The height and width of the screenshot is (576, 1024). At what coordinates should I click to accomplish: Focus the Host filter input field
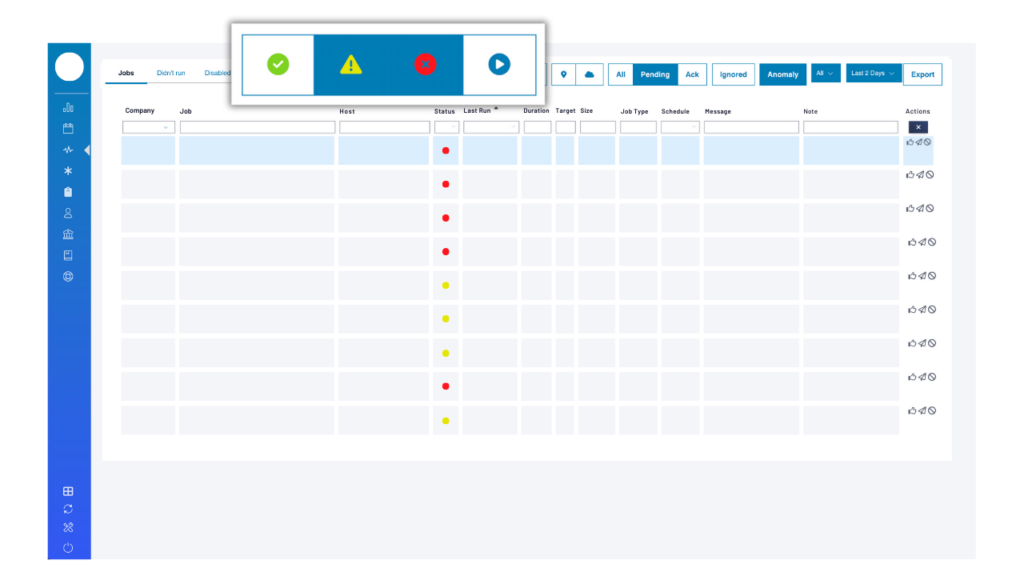point(384,127)
